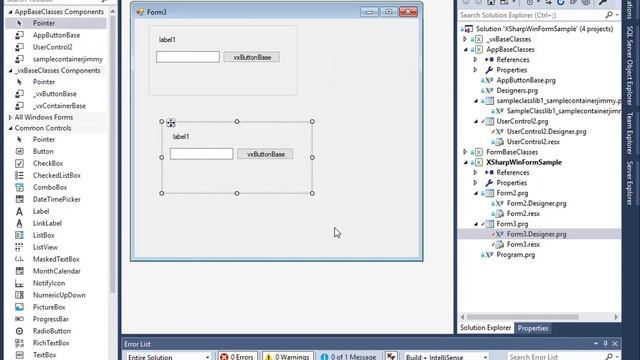Pick the CheckedListBox control

click(57, 175)
